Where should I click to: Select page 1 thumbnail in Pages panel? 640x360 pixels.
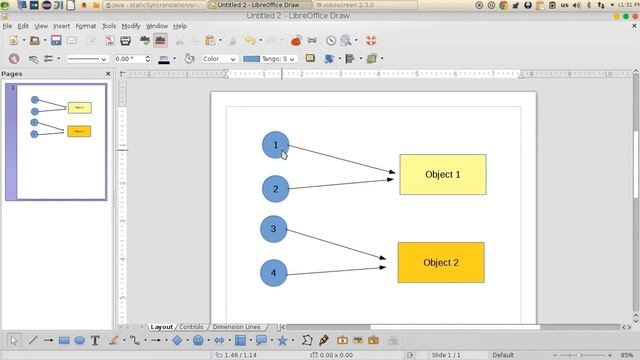(56, 142)
